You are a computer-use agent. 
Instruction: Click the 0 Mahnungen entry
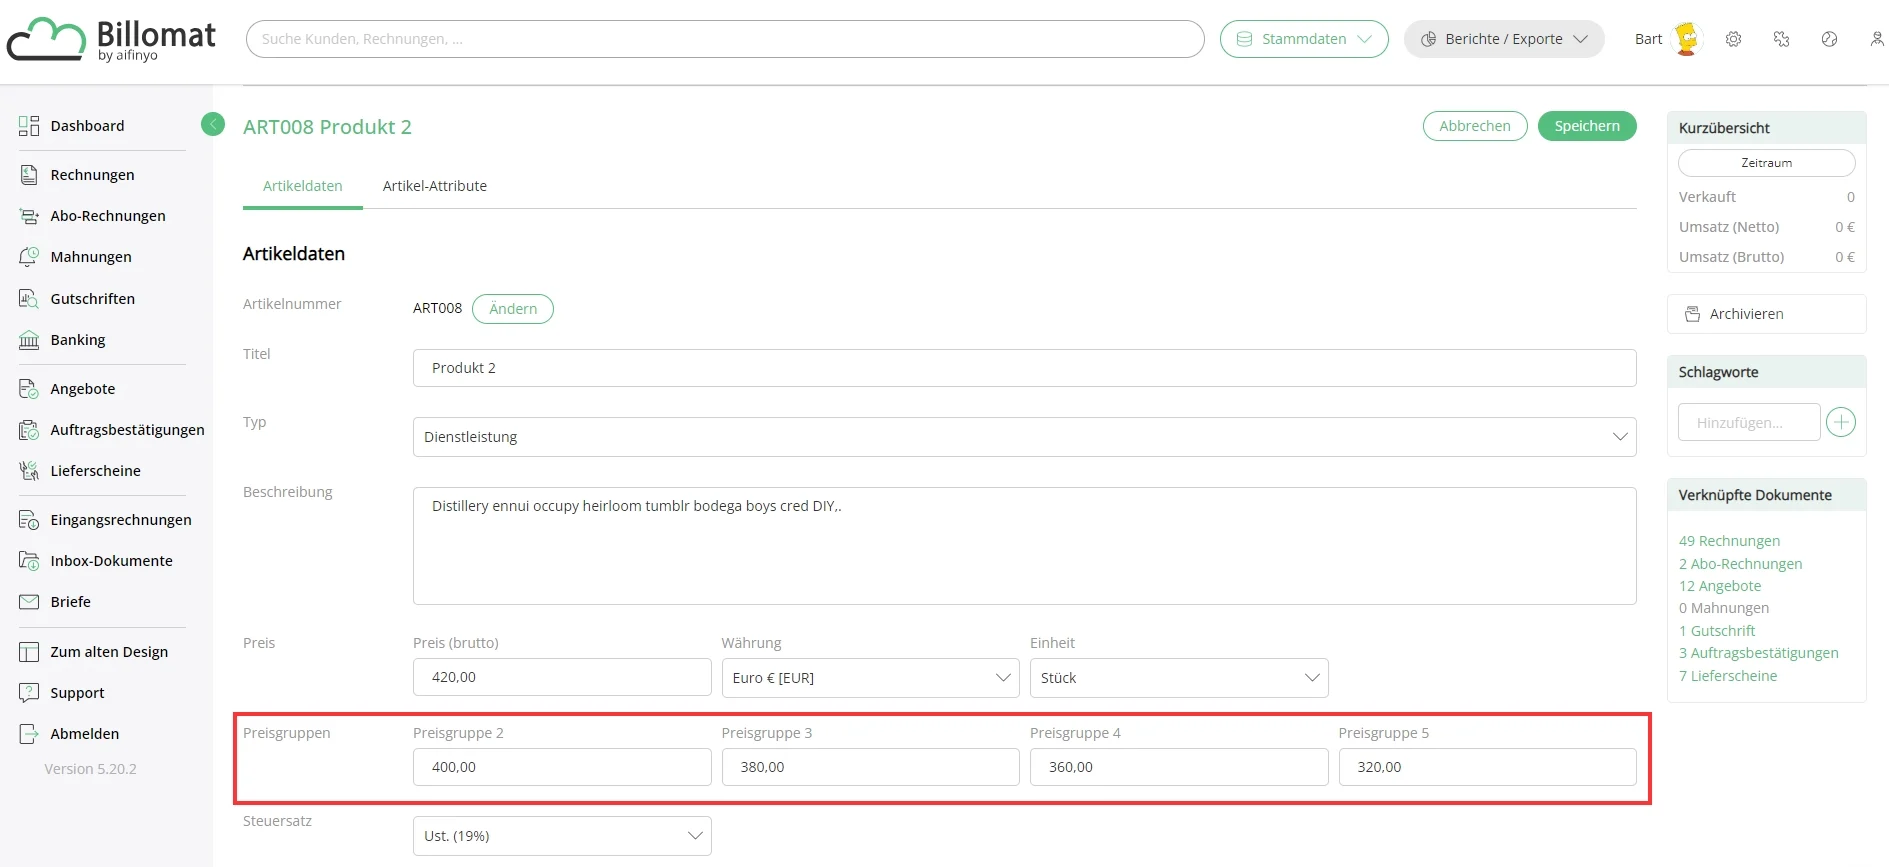tap(1724, 608)
